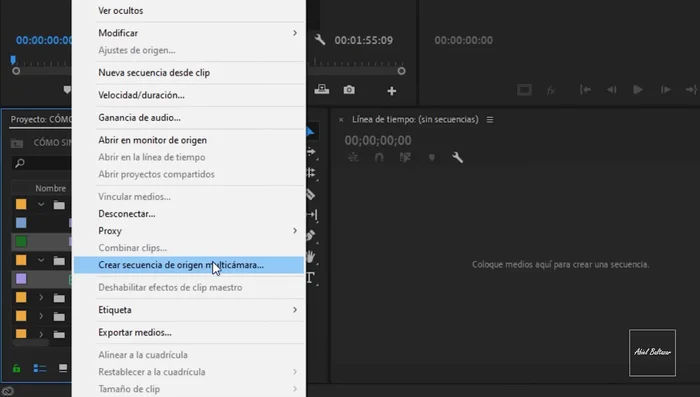The image size is (700, 397).
Task: Add a marker from the Timeline header
Action: [x=432, y=157]
